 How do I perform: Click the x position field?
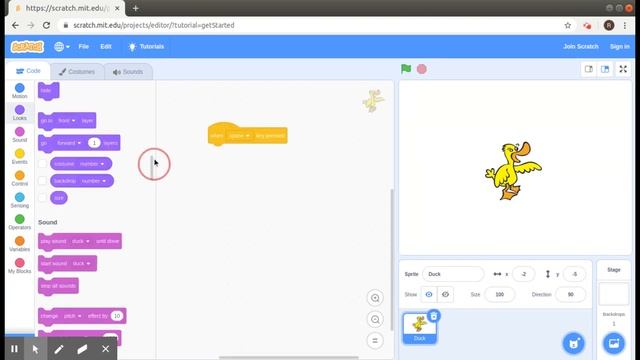coord(524,274)
